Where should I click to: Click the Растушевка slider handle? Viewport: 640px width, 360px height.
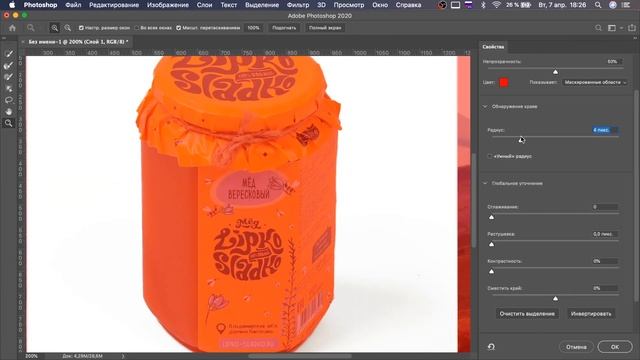coord(491,244)
